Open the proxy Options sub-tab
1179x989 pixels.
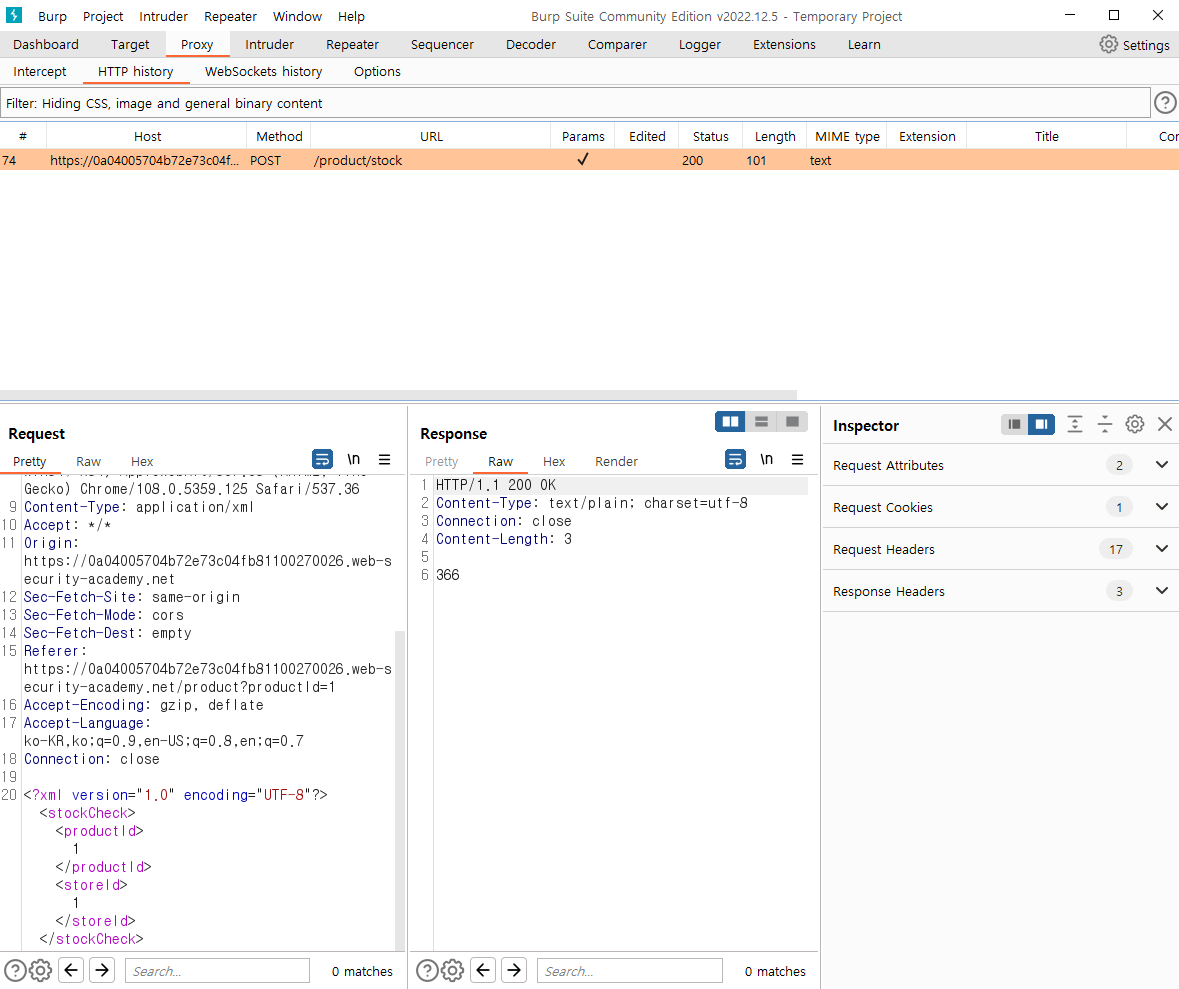click(377, 71)
